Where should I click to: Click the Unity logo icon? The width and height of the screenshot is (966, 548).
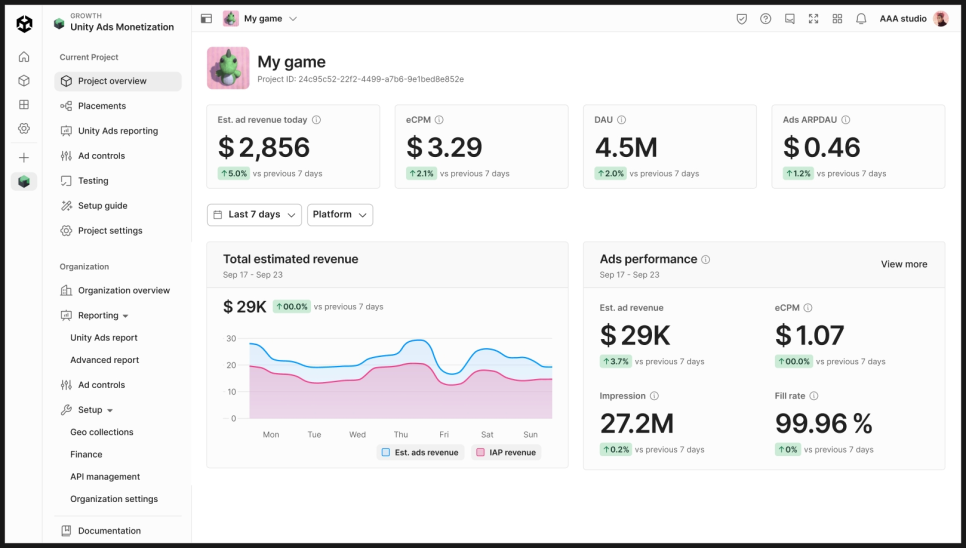point(24,23)
